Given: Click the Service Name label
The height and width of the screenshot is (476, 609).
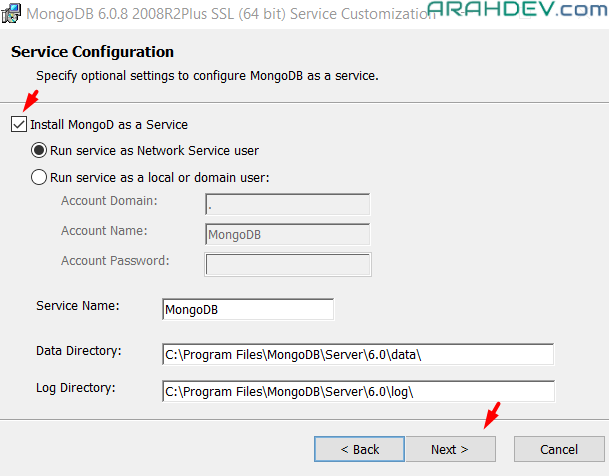Looking at the screenshot, I should (x=78, y=306).
